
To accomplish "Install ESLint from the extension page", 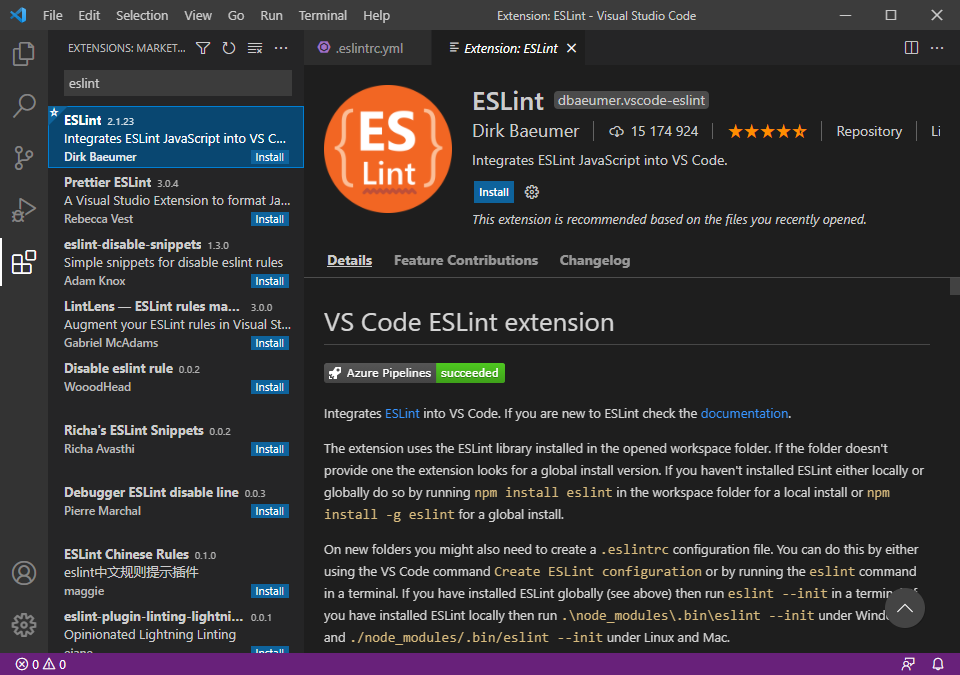I will (x=493, y=192).
